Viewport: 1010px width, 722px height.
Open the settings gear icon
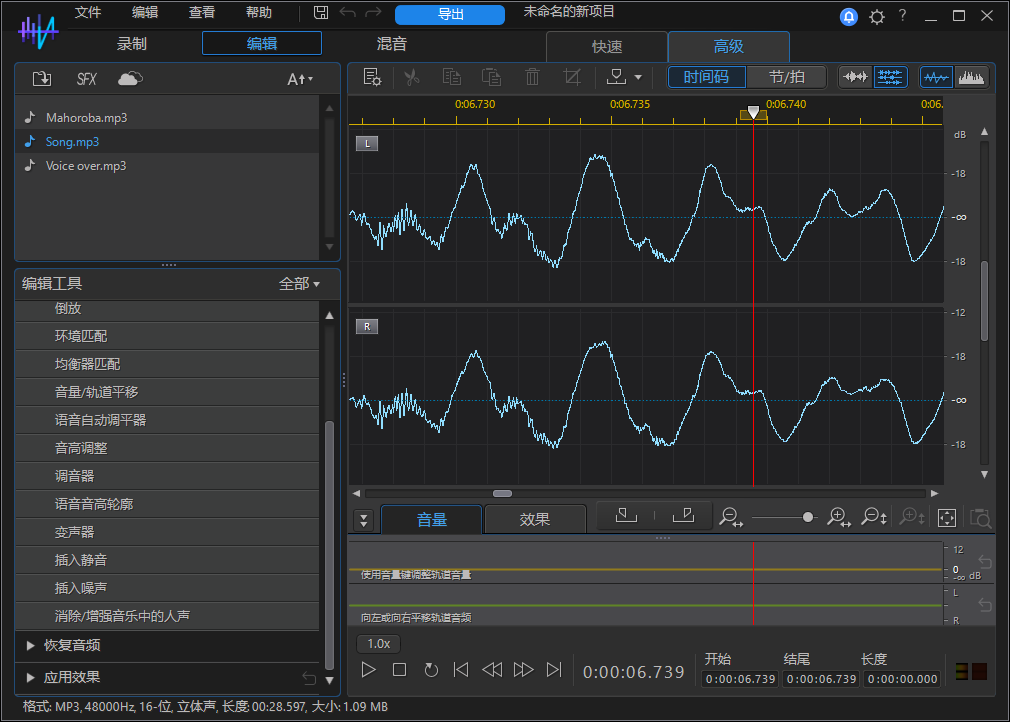pos(877,16)
